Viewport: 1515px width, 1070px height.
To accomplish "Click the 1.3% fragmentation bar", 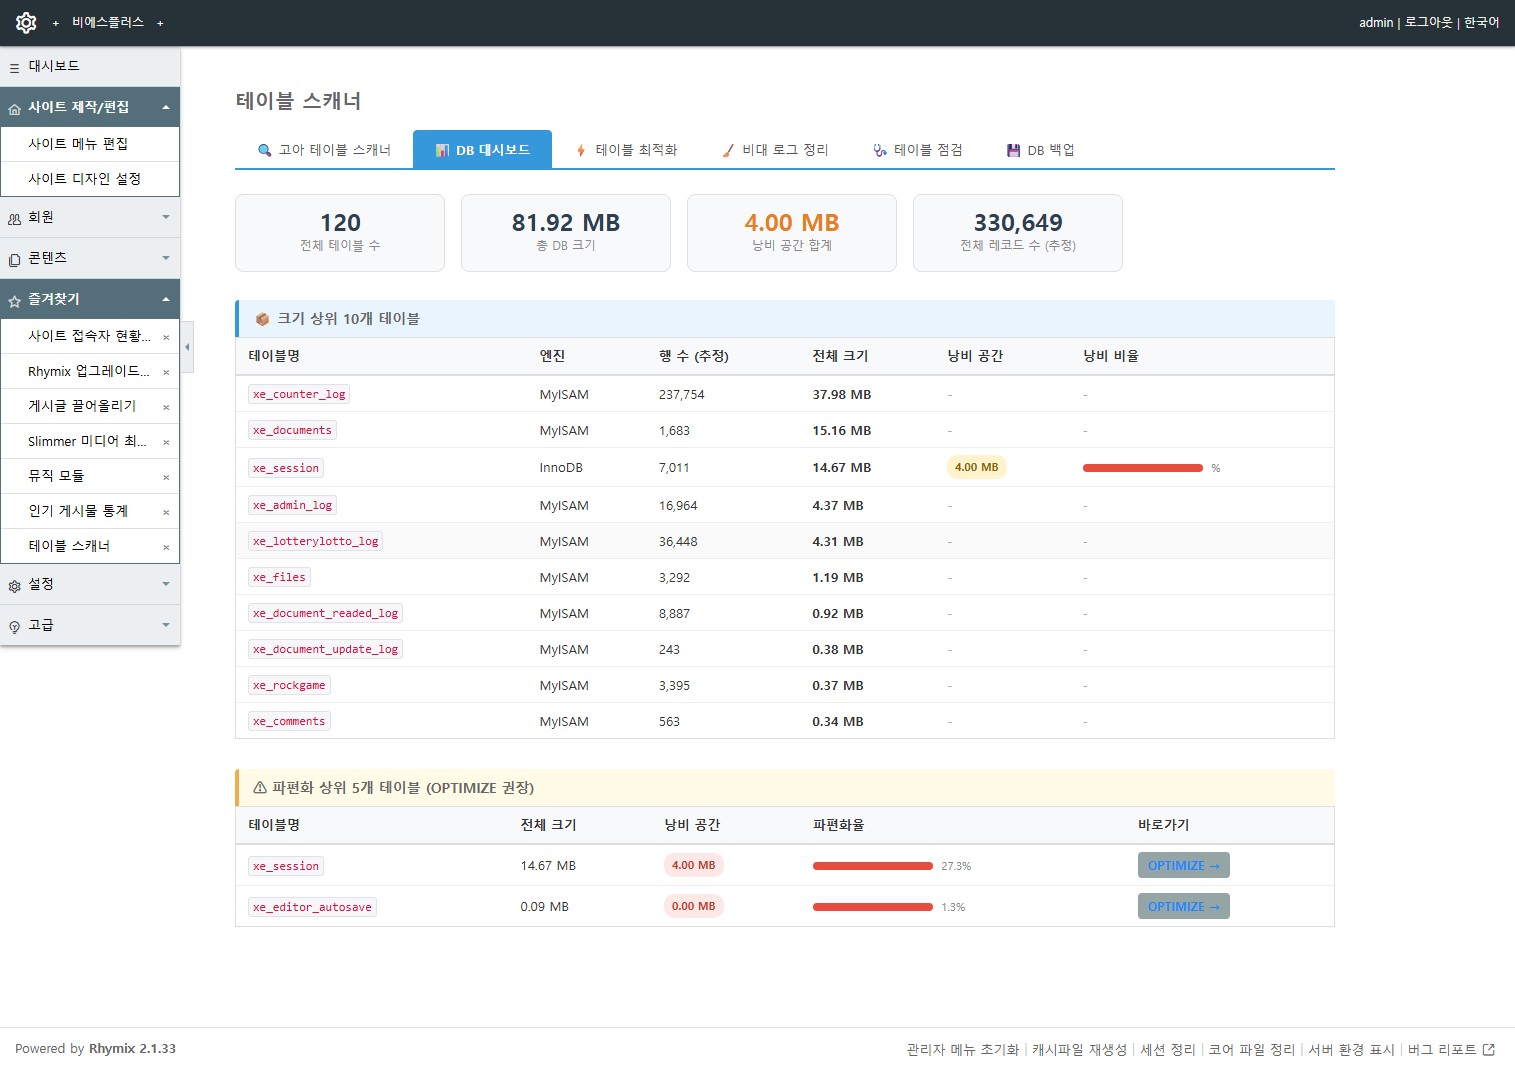I will (873, 907).
